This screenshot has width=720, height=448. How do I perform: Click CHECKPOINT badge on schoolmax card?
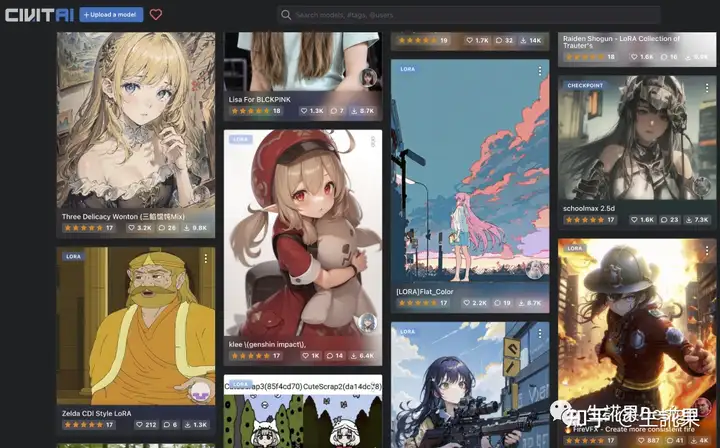click(585, 85)
